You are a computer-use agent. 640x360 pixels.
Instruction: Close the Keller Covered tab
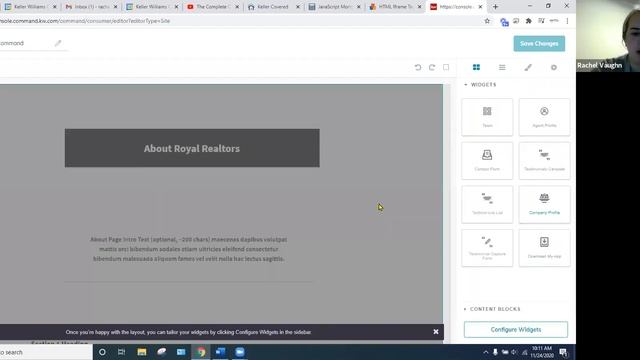pos(298,7)
